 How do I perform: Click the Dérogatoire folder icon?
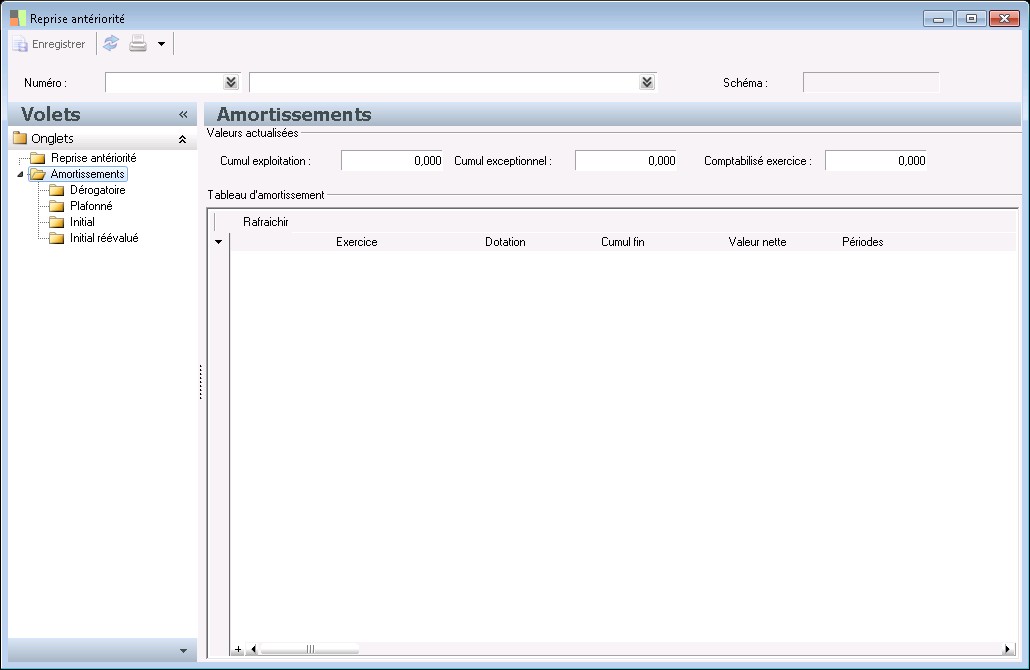tap(57, 190)
